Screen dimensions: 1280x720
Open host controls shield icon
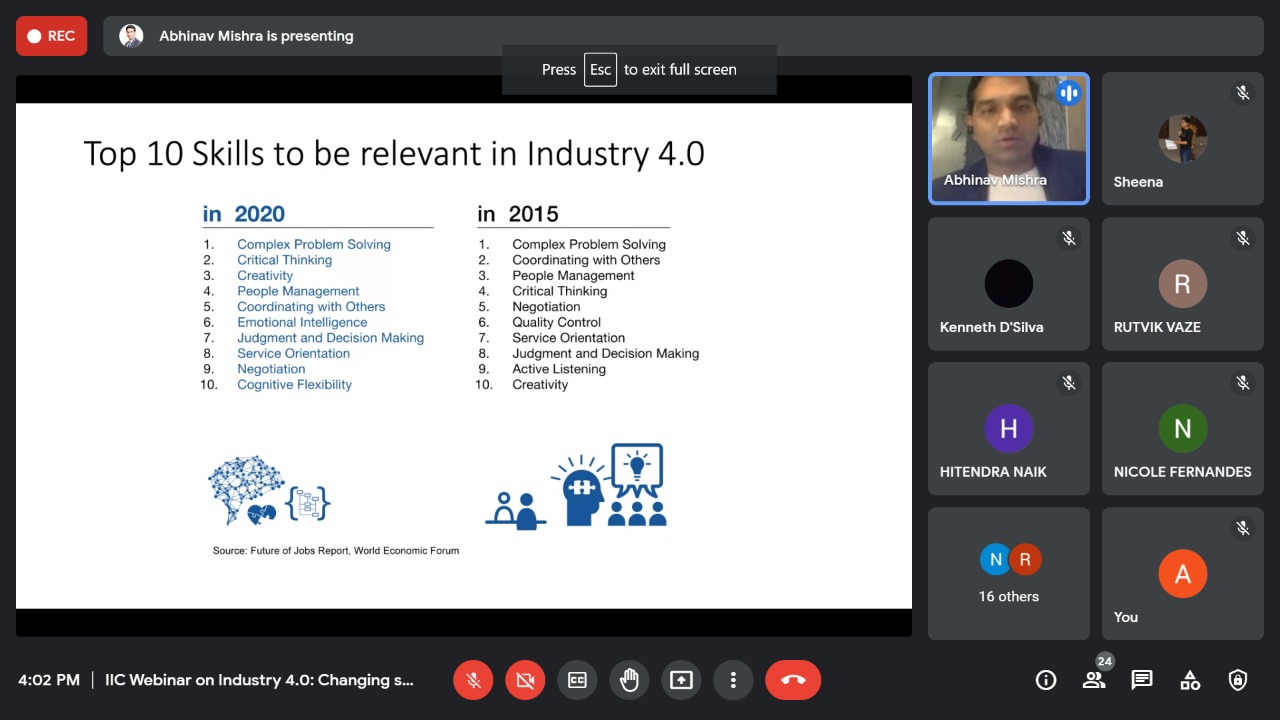tap(1238, 680)
